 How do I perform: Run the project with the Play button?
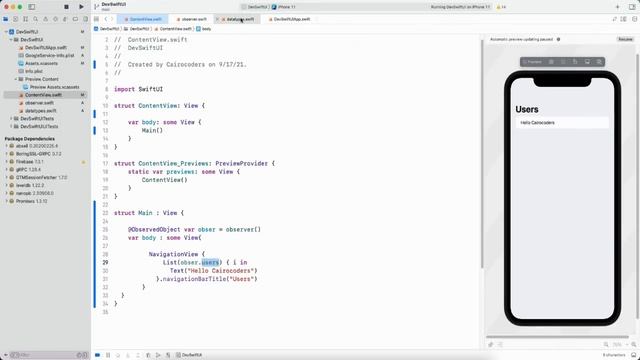click(81, 7)
